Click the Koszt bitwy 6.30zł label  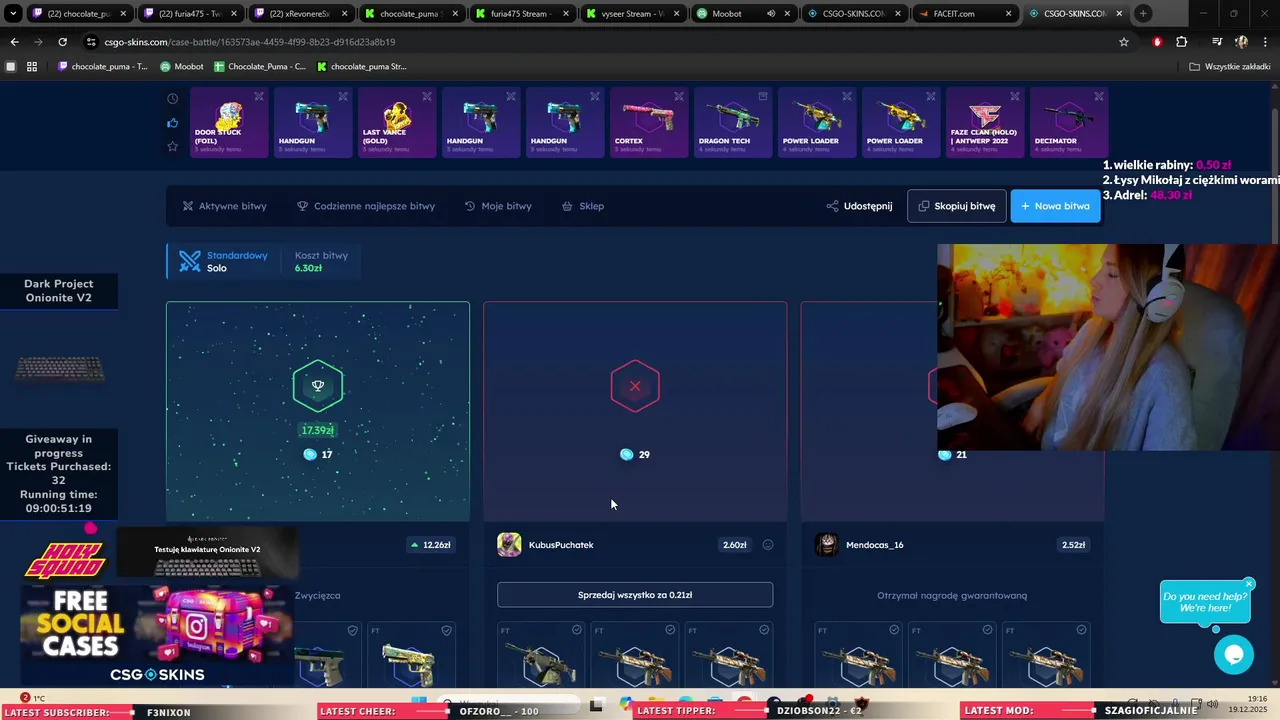321,262
